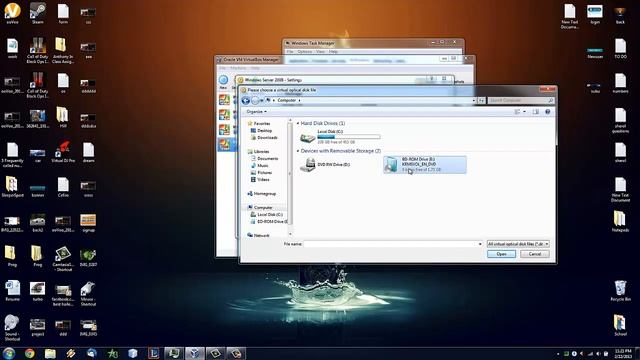Click taskbar clock showing time and date

pyautogui.click(x=622, y=353)
